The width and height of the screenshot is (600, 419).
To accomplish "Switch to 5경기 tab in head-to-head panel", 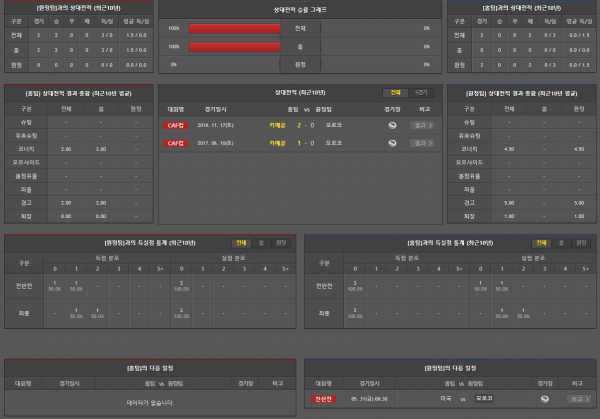I will [422, 90].
